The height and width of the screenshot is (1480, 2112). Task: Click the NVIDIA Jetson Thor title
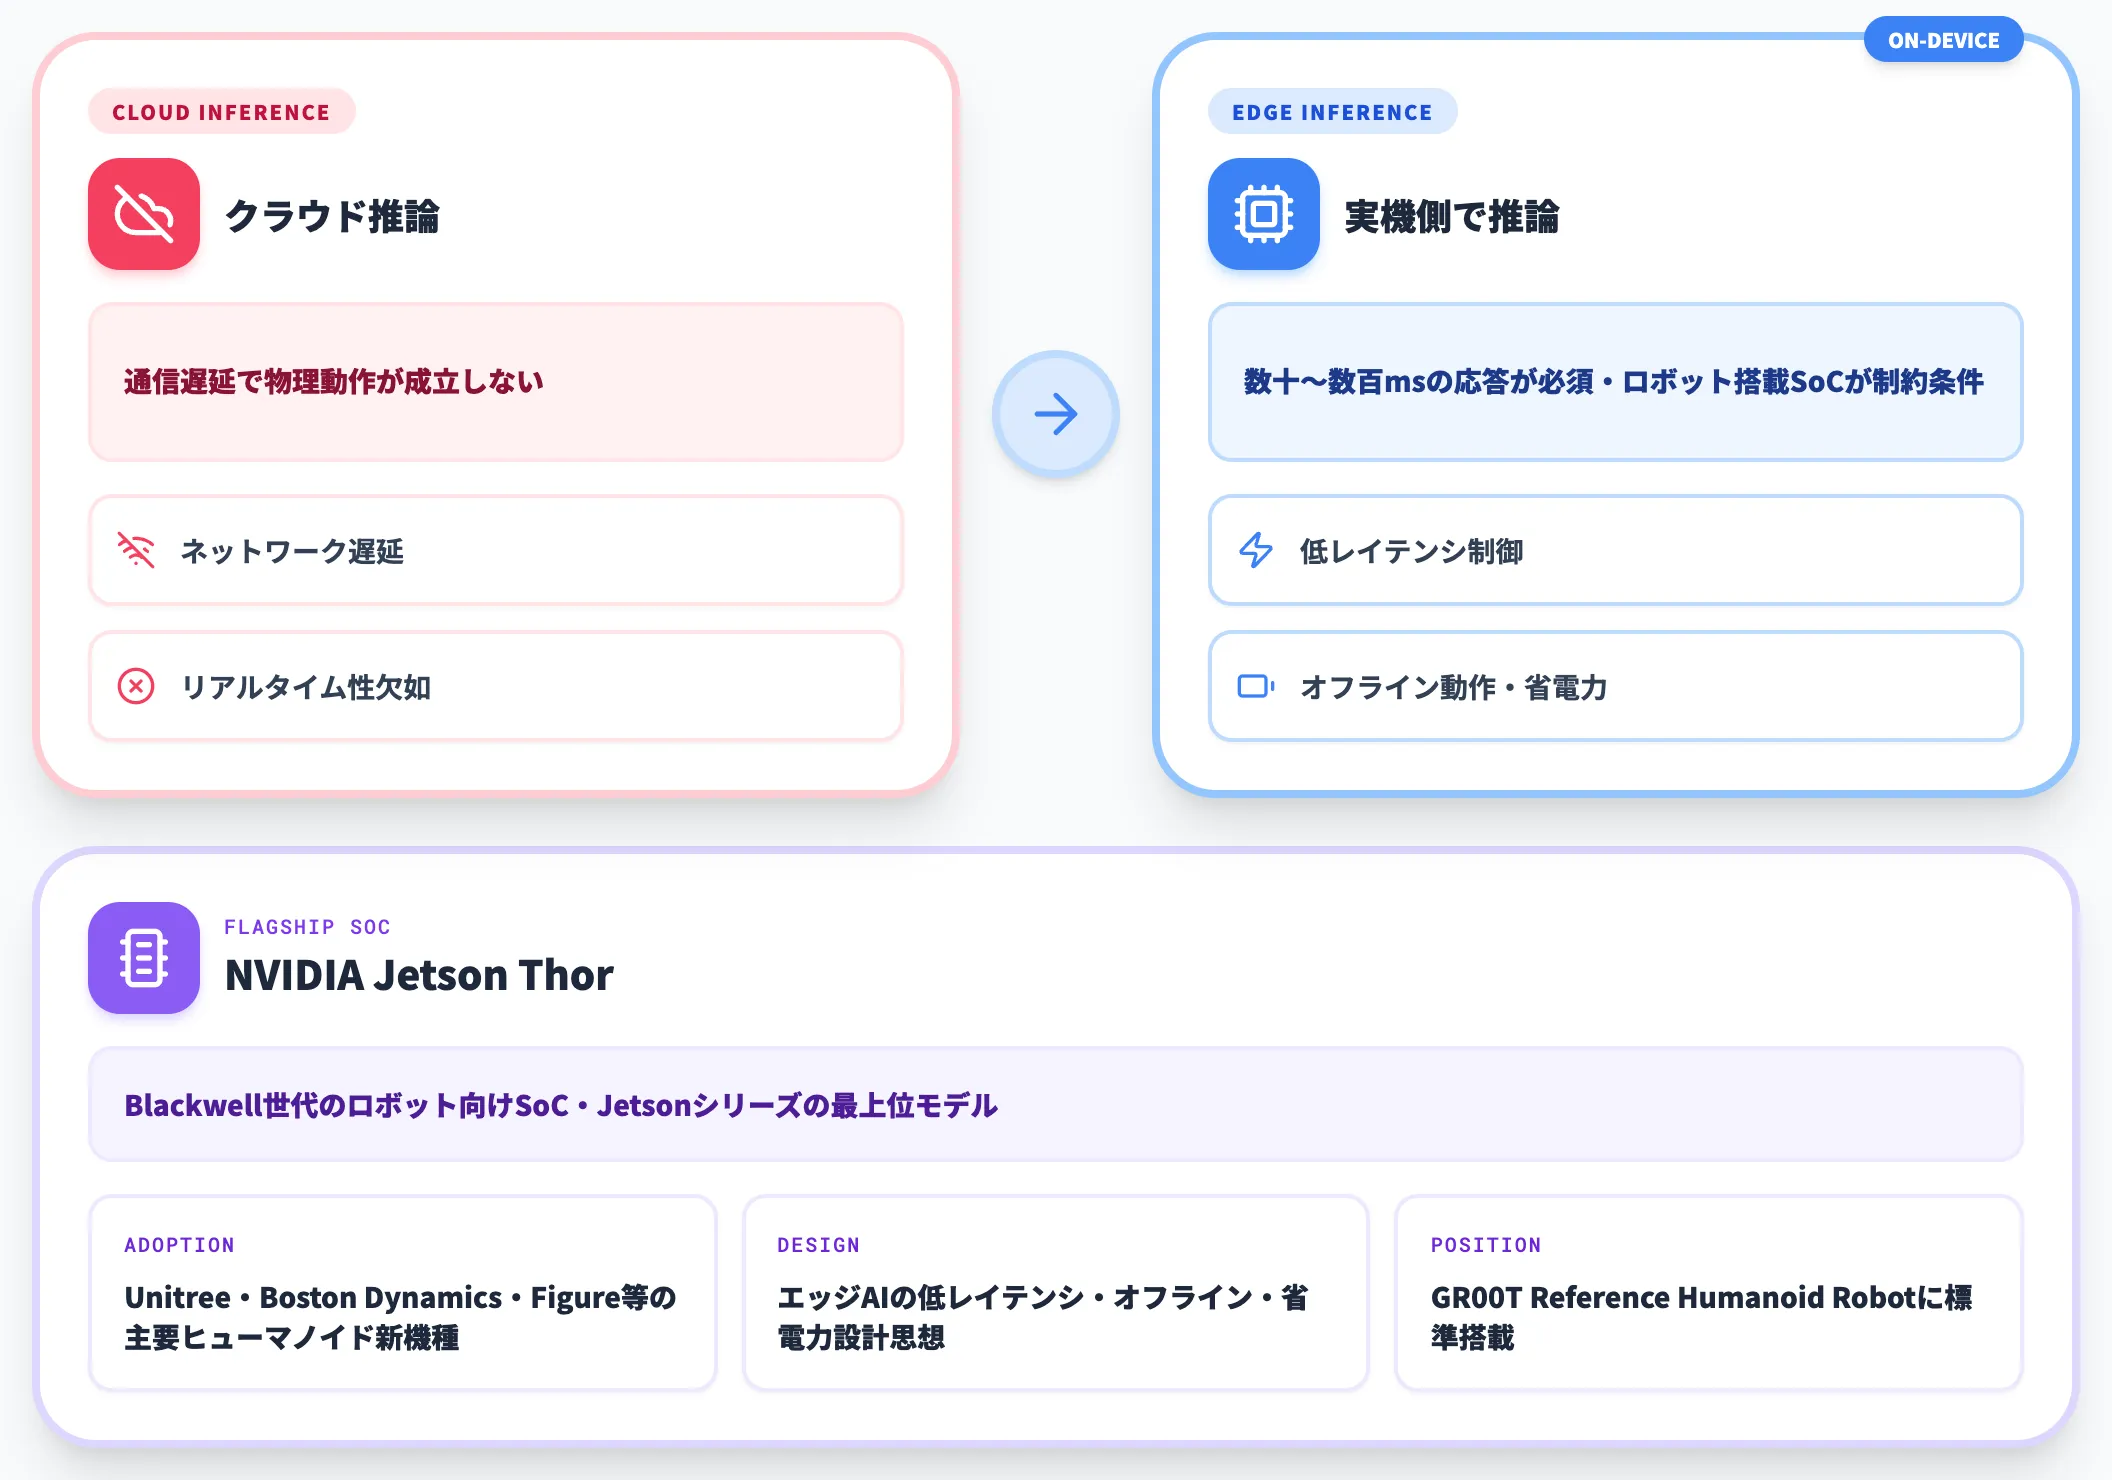(x=419, y=975)
